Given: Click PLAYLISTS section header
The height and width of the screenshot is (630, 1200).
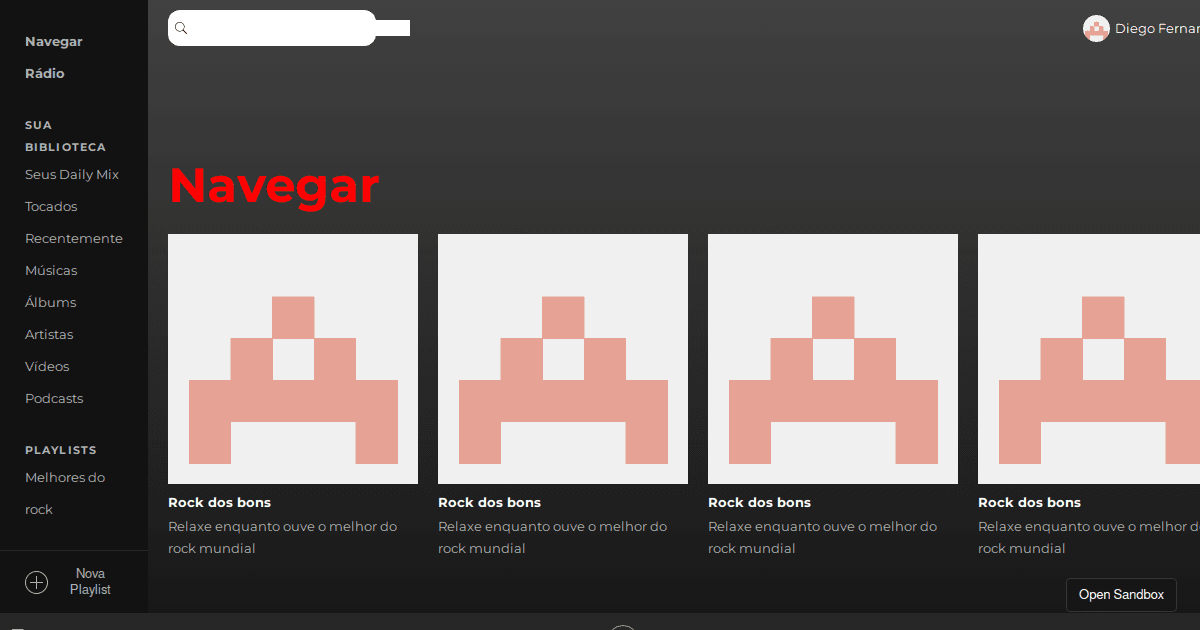Looking at the screenshot, I should click(61, 451).
